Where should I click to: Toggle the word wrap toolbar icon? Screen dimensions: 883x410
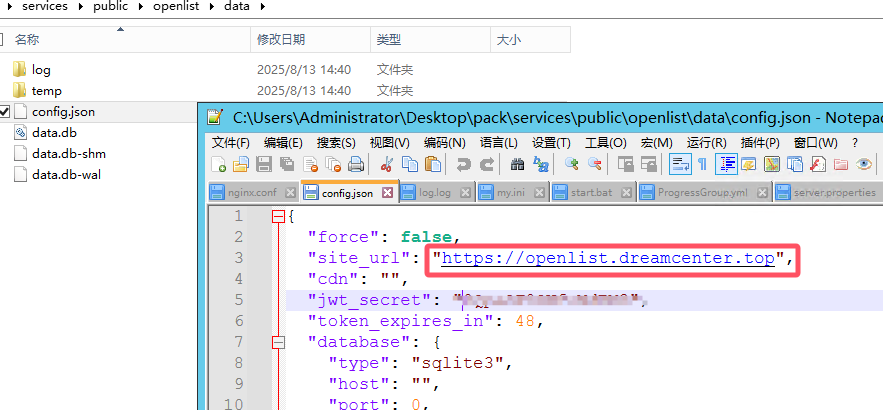coord(680,165)
